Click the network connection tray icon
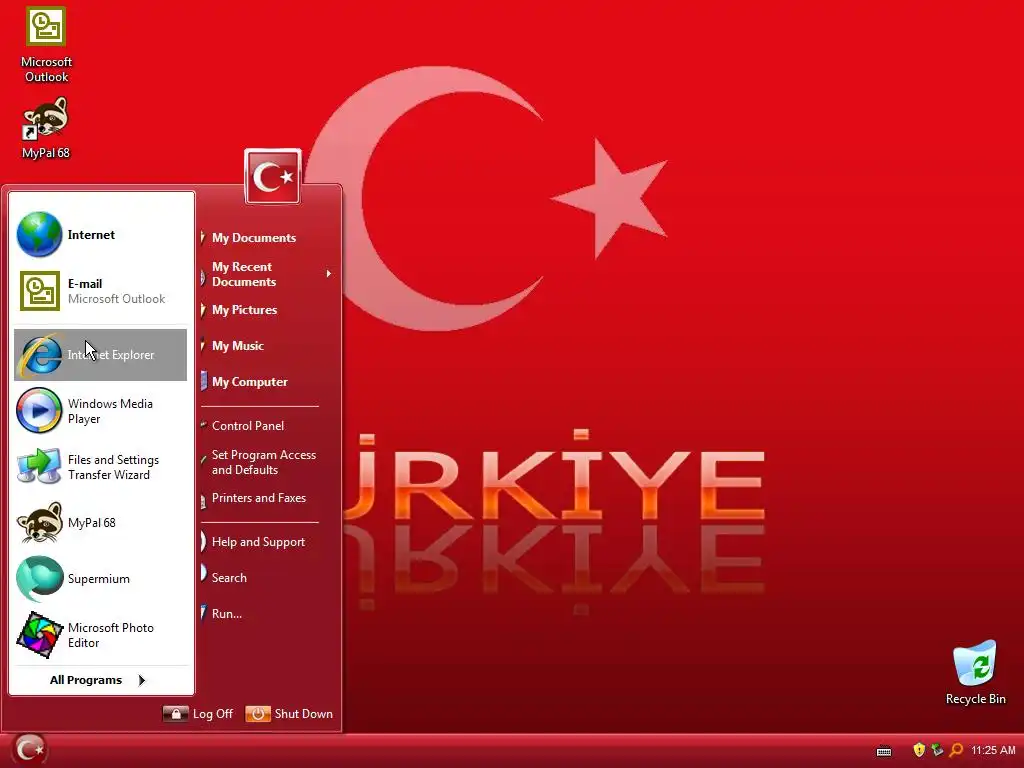This screenshot has height=768, width=1024. [937, 750]
